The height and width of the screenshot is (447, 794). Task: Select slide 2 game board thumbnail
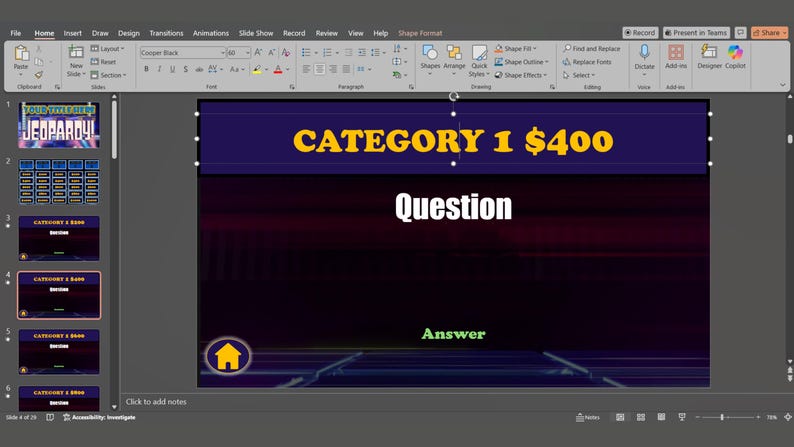coord(59,182)
